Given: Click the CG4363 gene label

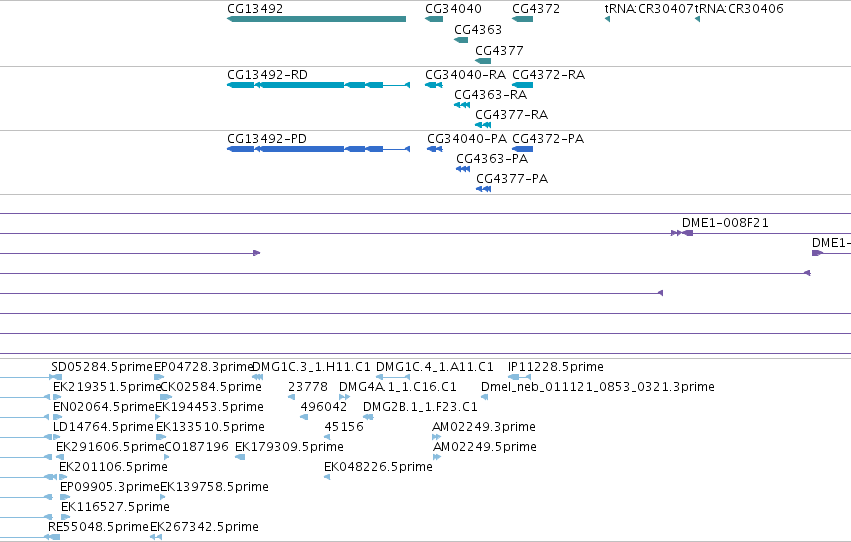Looking at the screenshot, I should pyautogui.click(x=478, y=30).
